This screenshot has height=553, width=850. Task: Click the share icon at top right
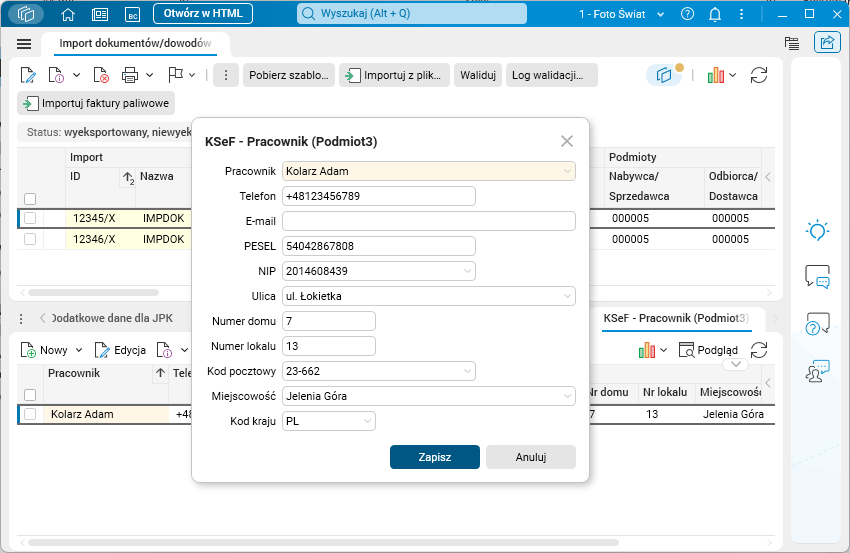[x=827, y=42]
